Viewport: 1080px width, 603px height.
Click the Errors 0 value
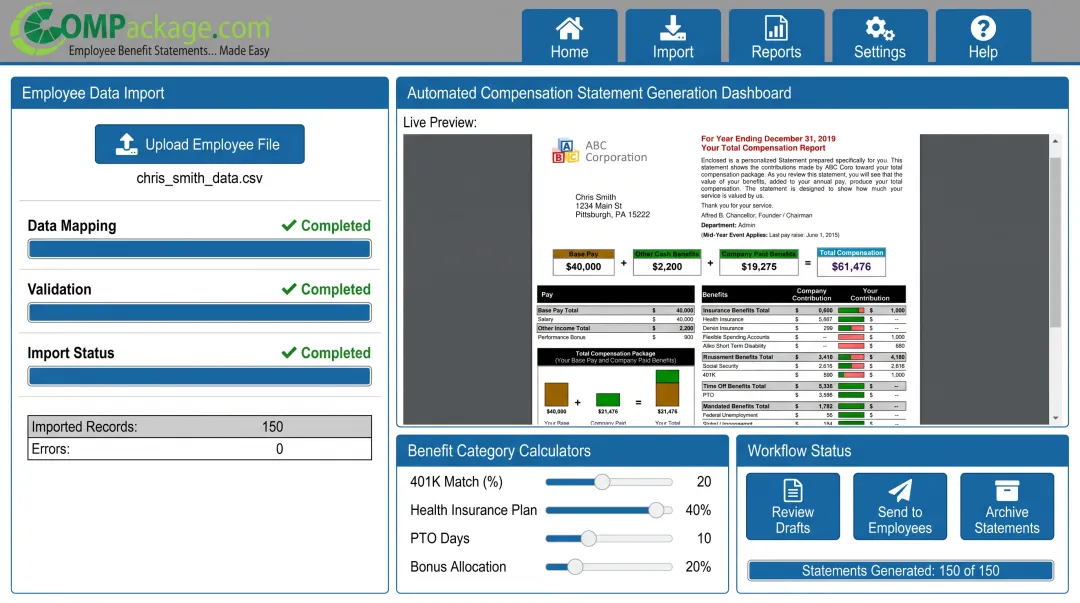point(279,449)
